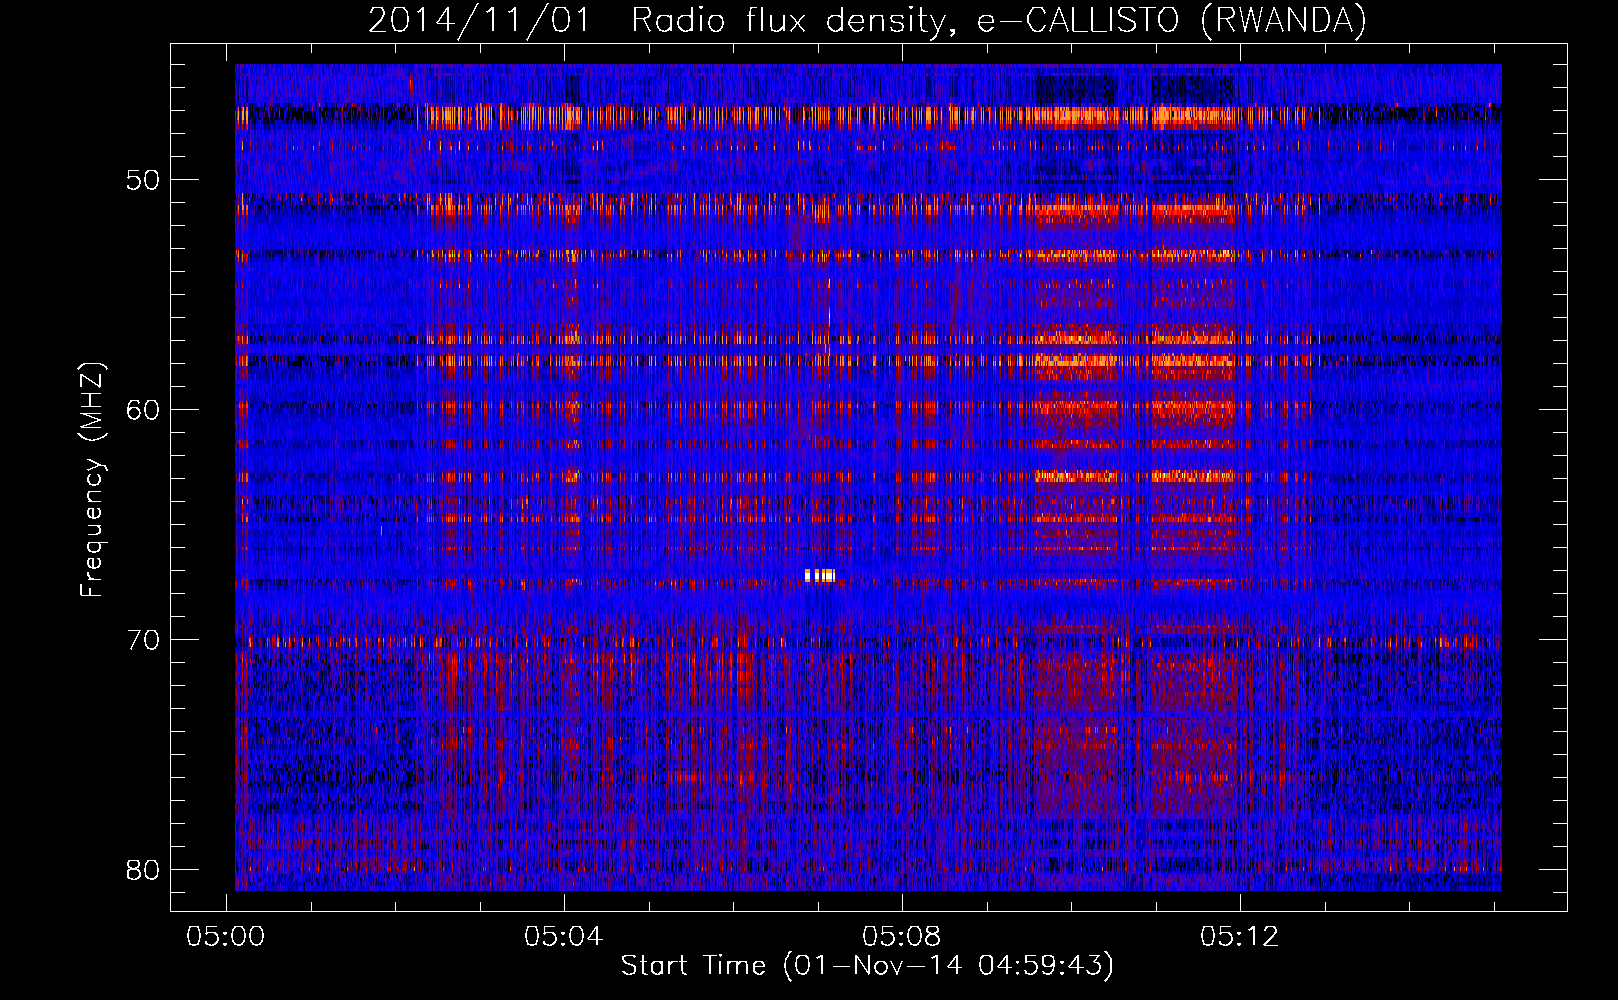The height and width of the screenshot is (1000, 1618).
Task: Click the 05:00 time tick label
Action: click(x=226, y=937)
